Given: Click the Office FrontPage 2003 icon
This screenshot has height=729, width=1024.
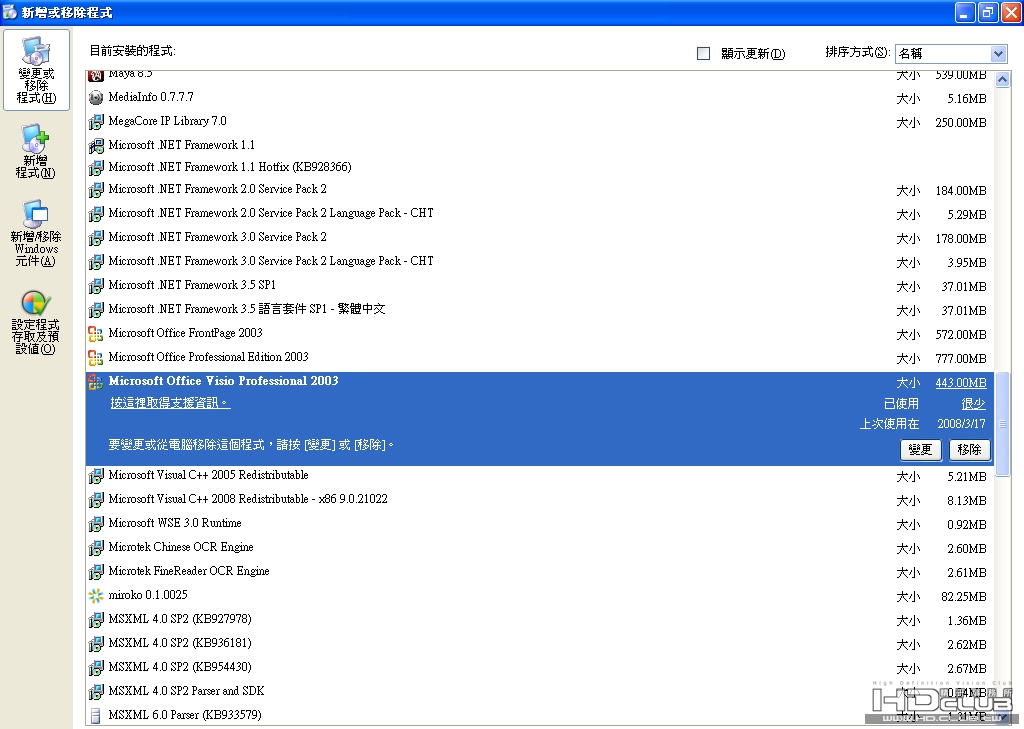Looking at the screenshot, I should [96, 334].
